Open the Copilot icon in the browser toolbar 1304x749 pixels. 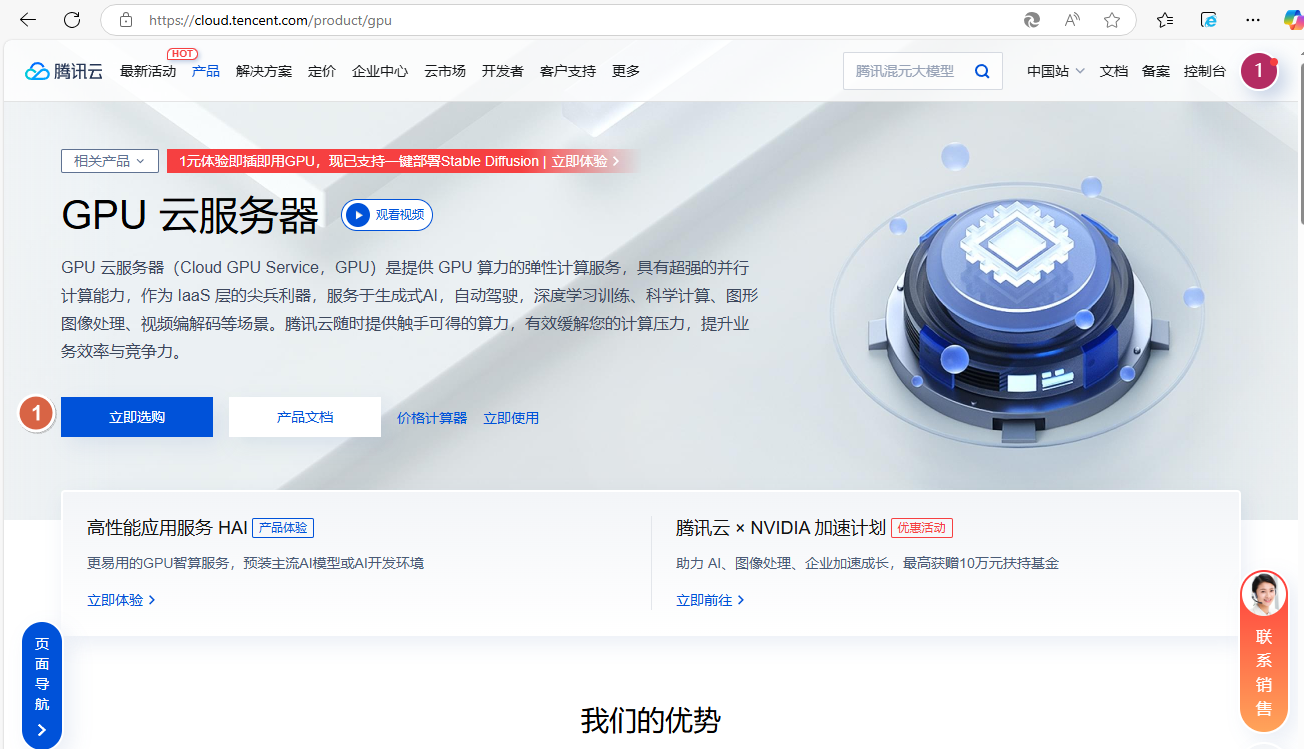(x=1293, y=20)
